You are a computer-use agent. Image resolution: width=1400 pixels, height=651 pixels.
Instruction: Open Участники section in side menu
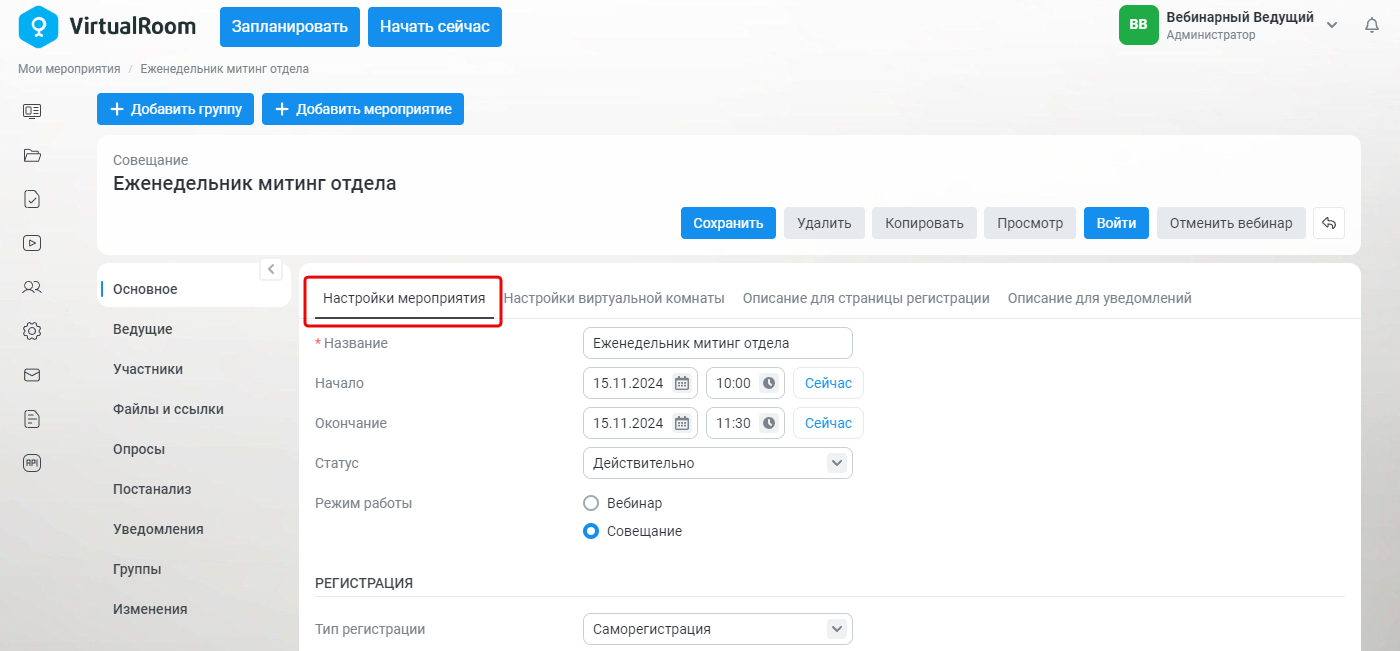[148, 369]
